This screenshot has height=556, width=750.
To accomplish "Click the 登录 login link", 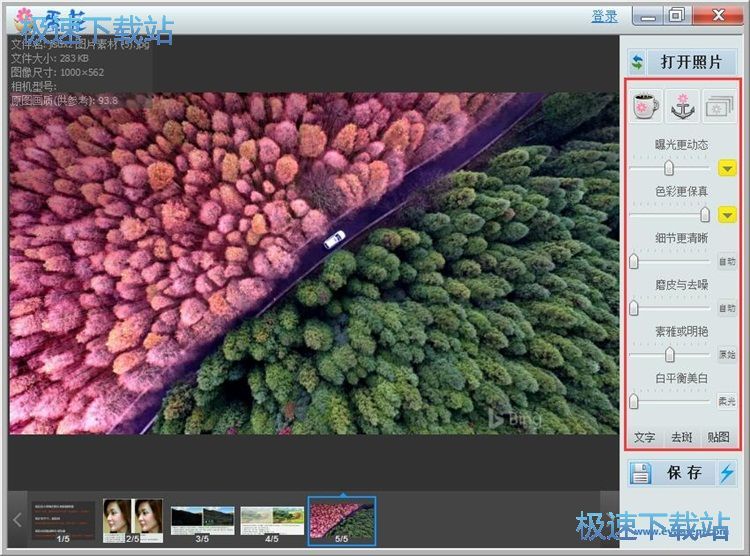I will coord(604,16).
